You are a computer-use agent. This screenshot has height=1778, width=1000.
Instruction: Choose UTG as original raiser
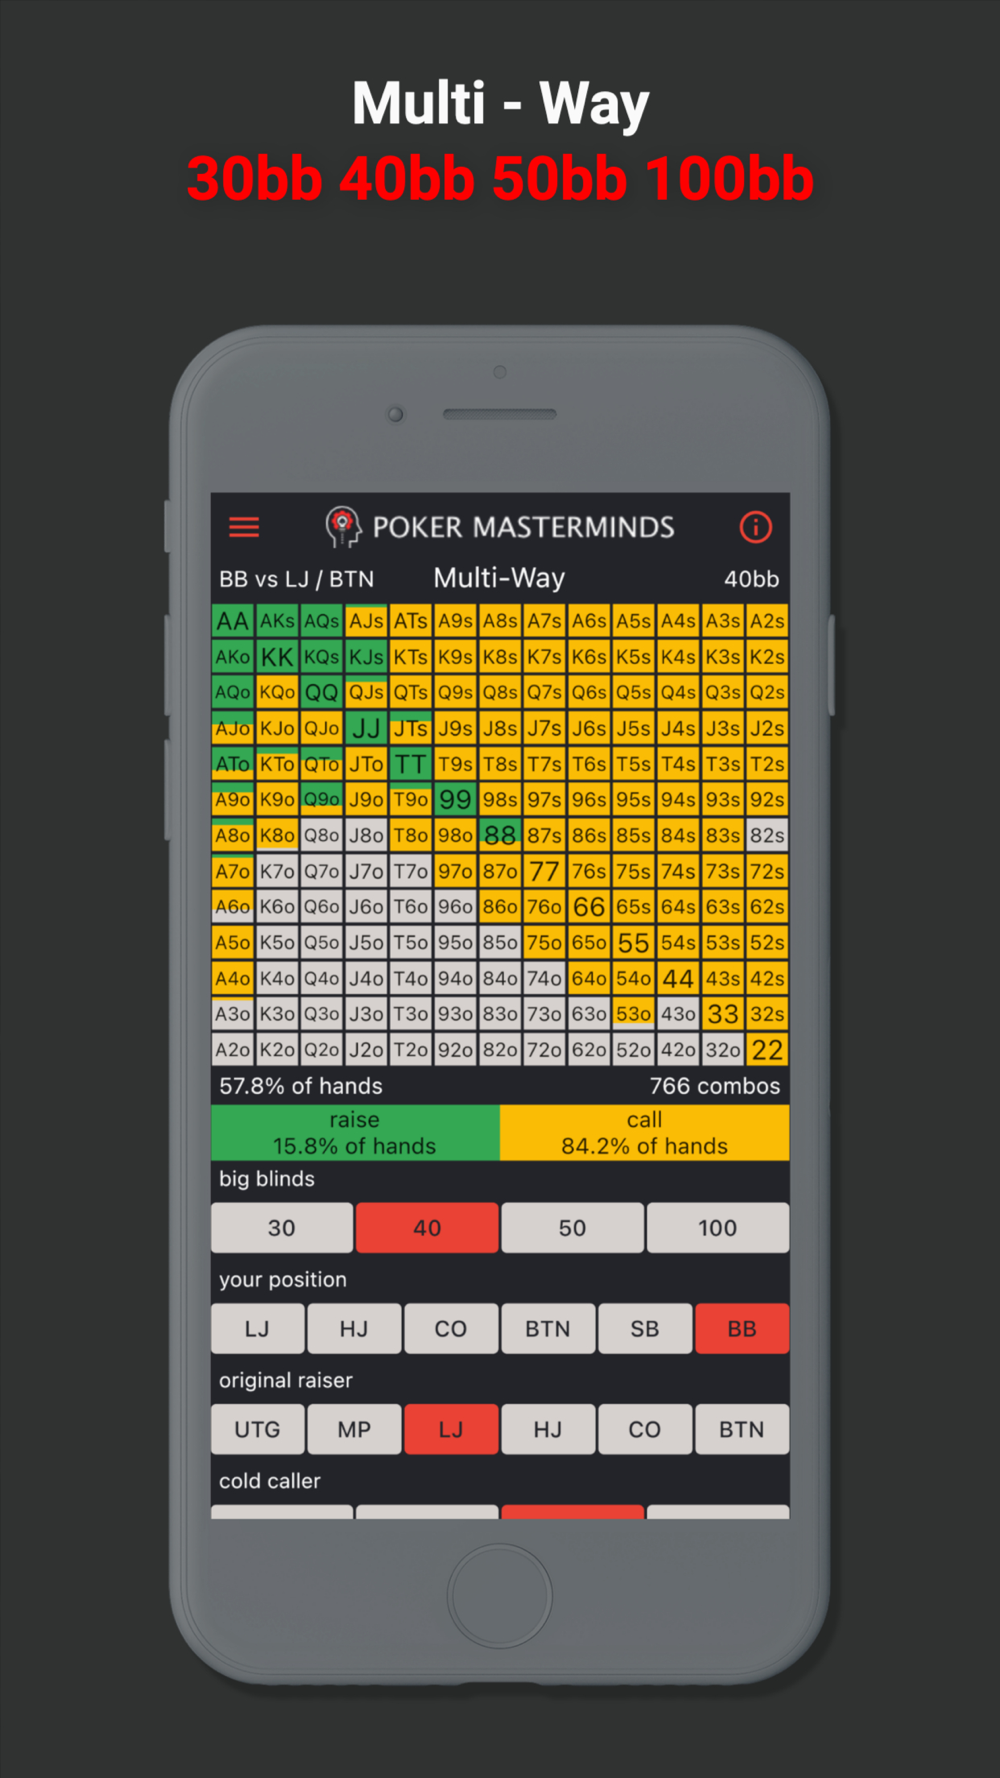pos(258,1430)
